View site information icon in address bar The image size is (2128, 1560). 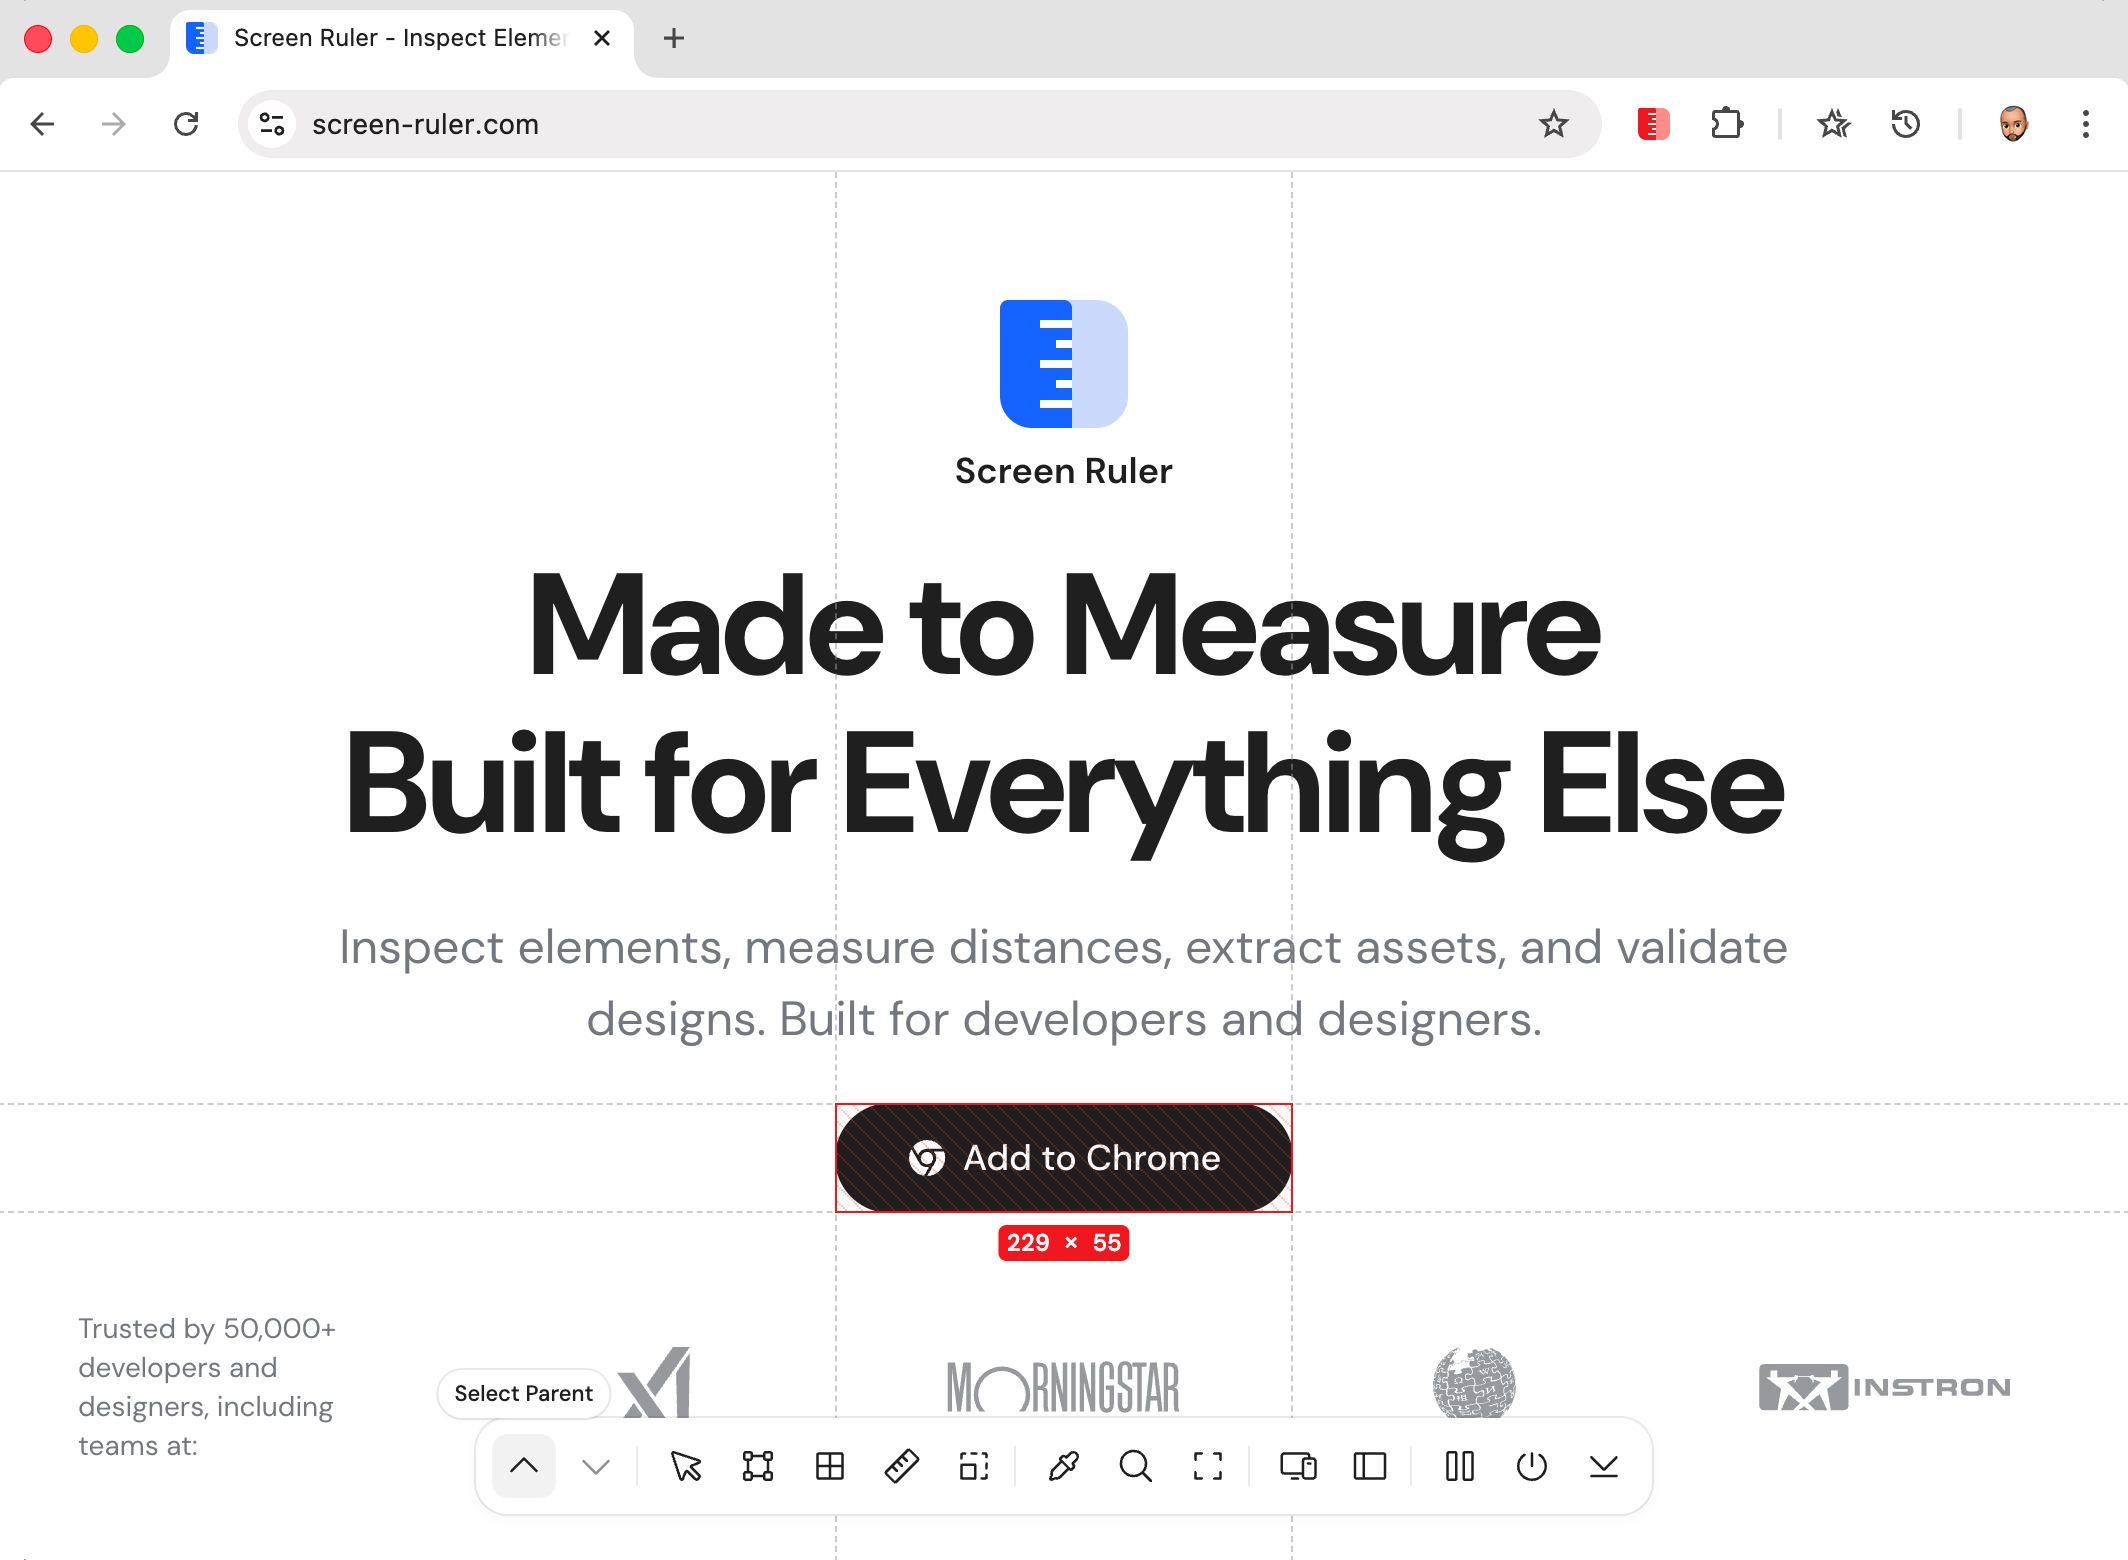tap(272, 124)
